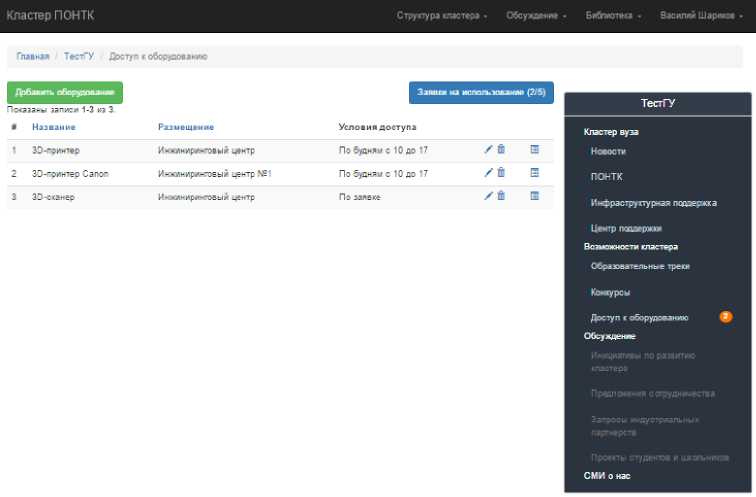This screenshot has height=497, width=756.
Task: Edit the 3D-сканер entry with pencil icon
Action: coord(488,196)
